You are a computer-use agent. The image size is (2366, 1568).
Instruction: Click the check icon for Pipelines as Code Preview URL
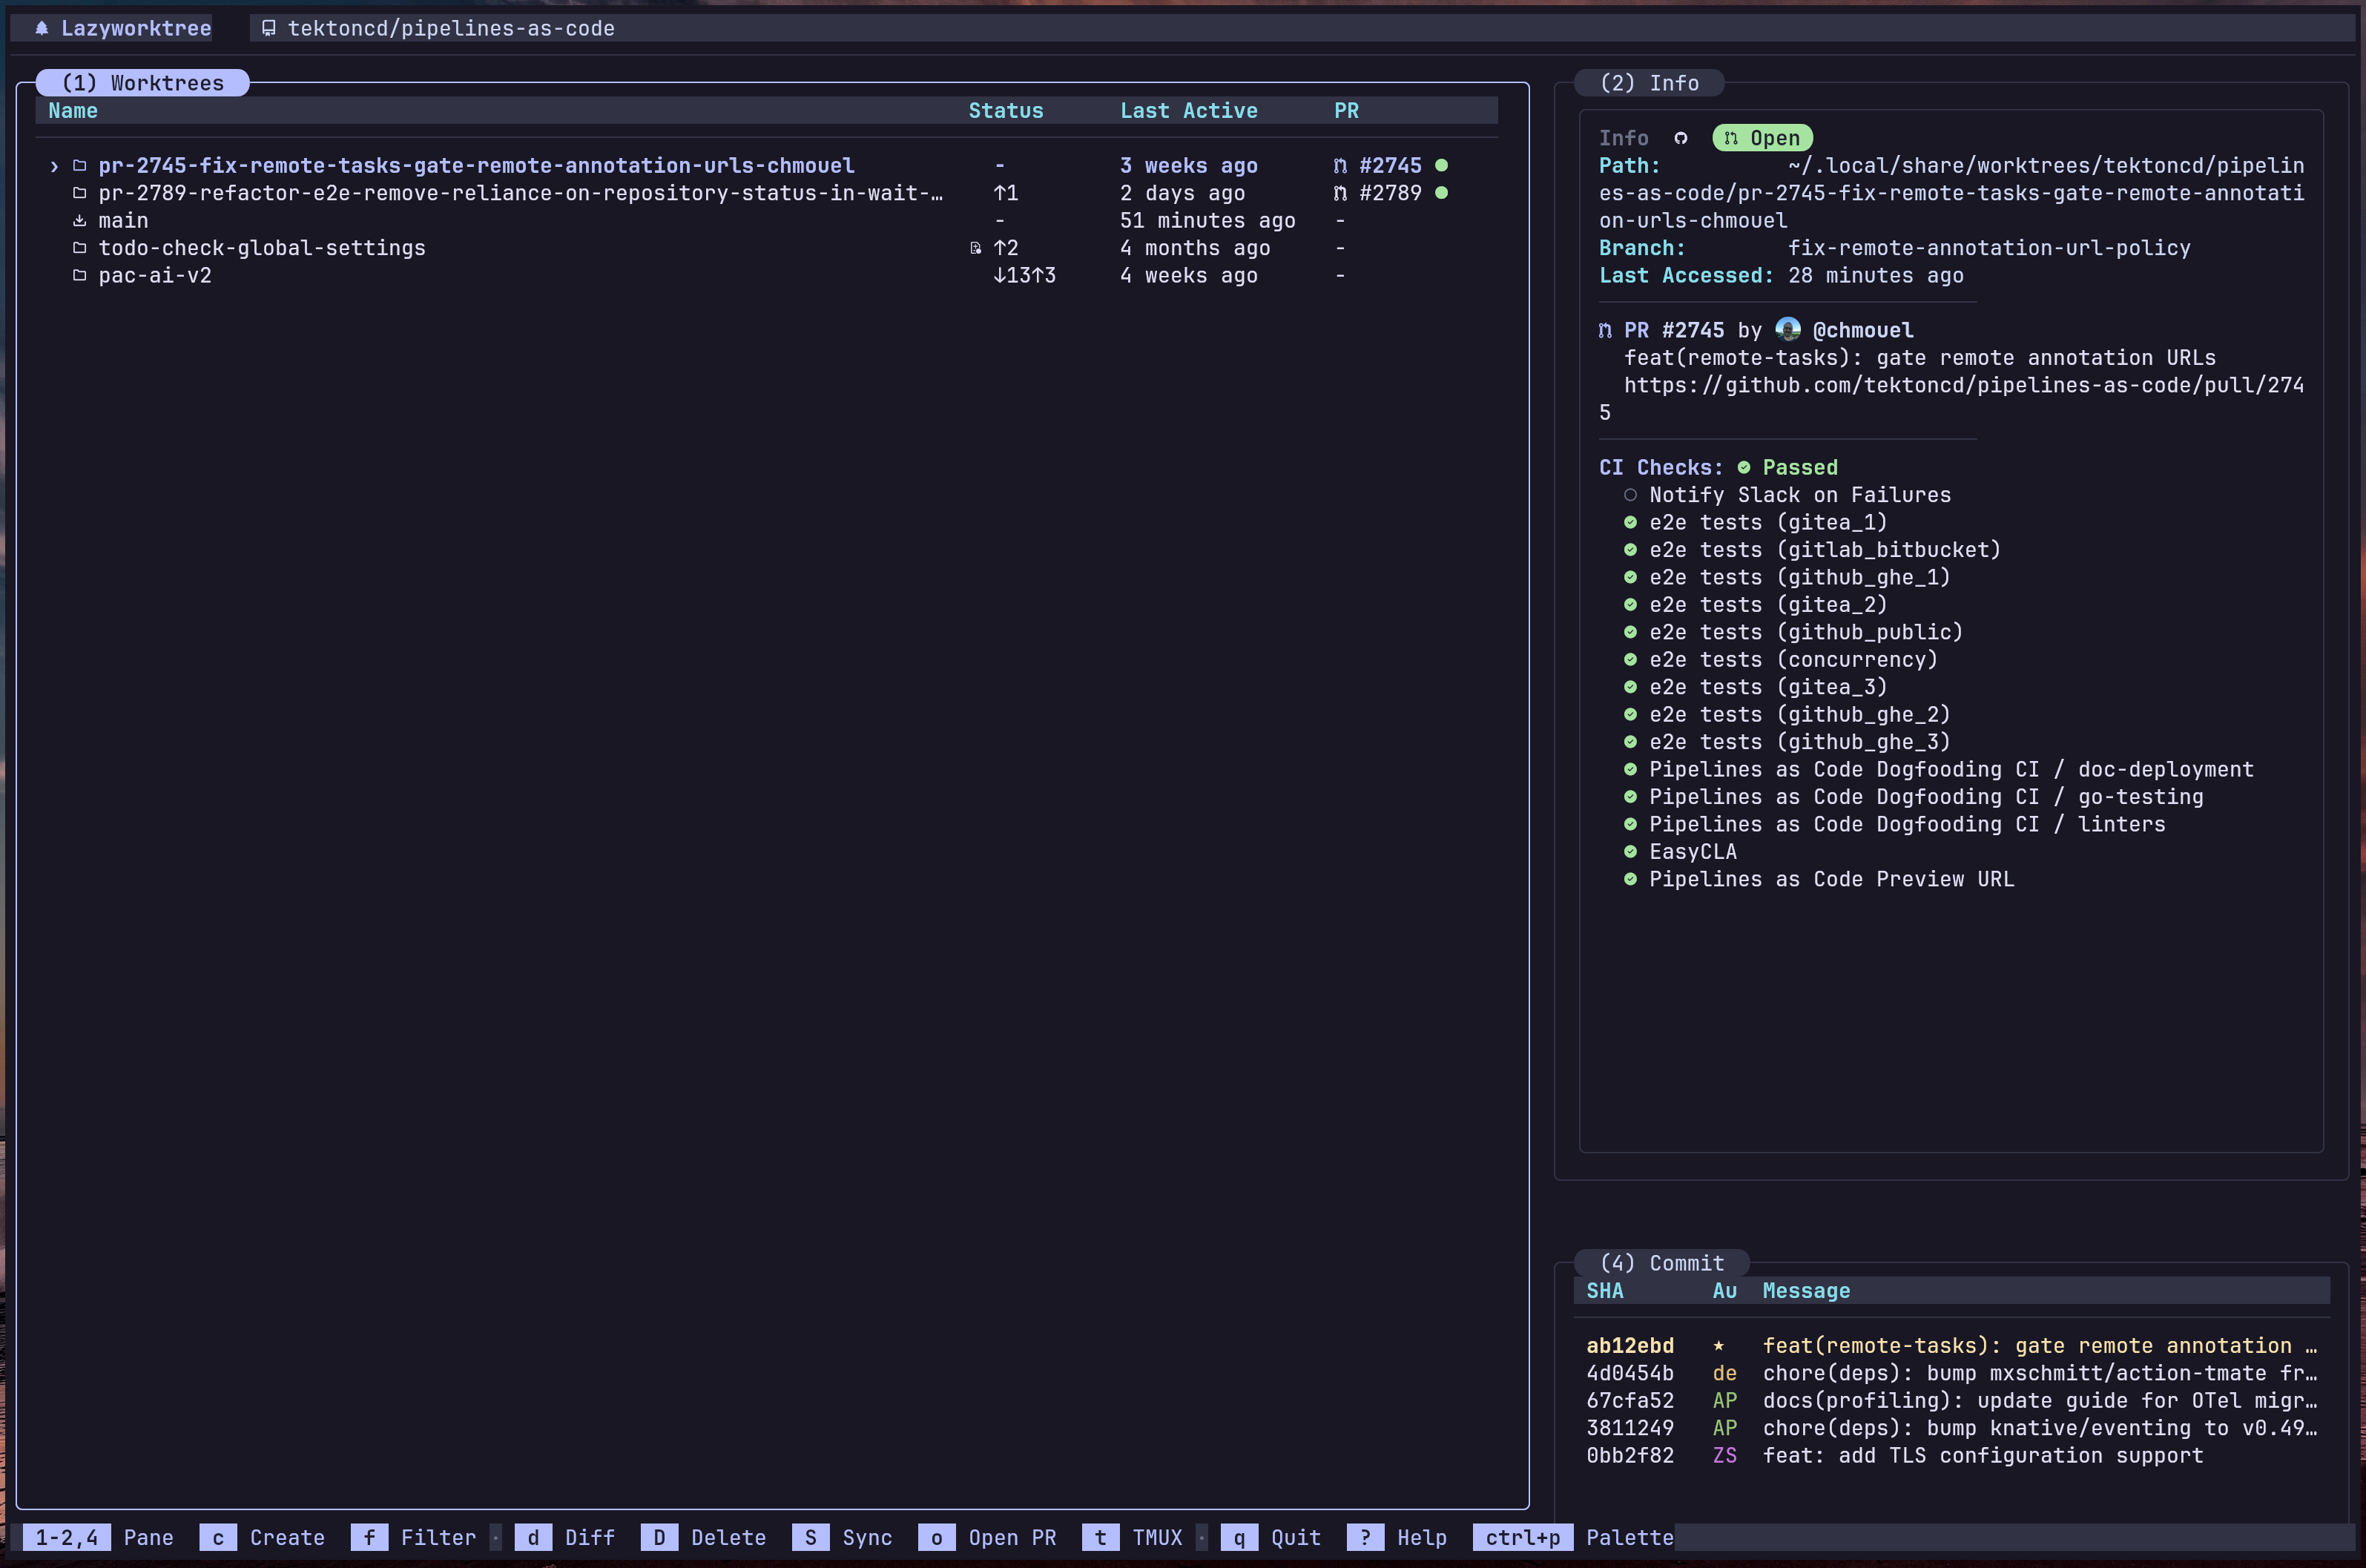pyautogui.click(x=1630, y=879)
